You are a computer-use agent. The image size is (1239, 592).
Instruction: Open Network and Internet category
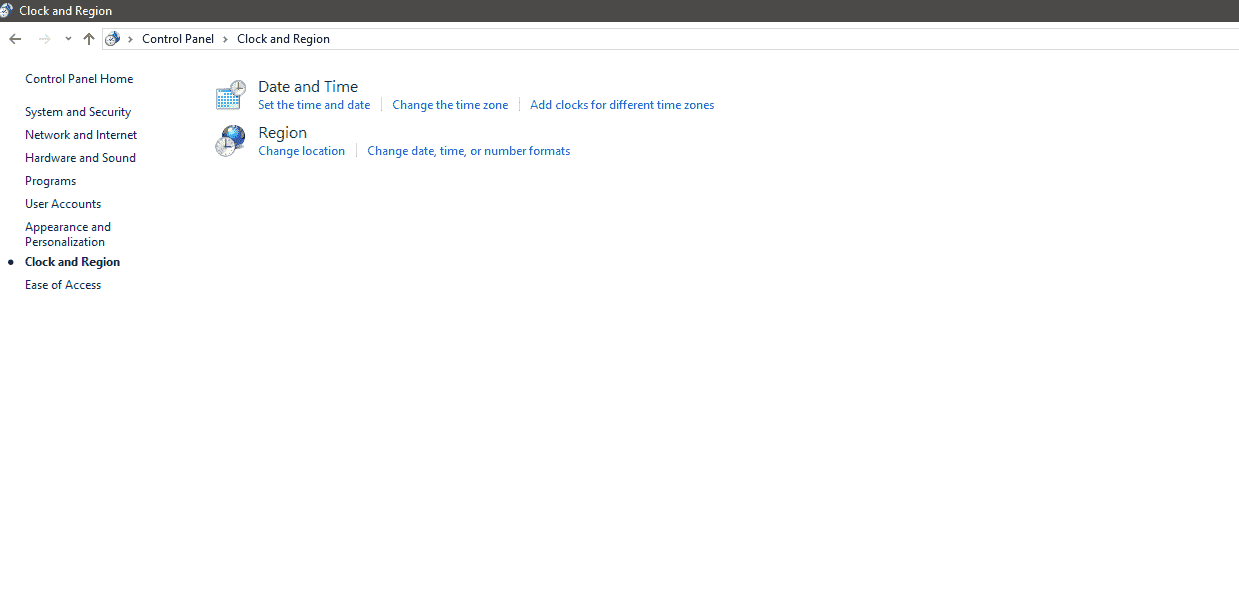81,135
